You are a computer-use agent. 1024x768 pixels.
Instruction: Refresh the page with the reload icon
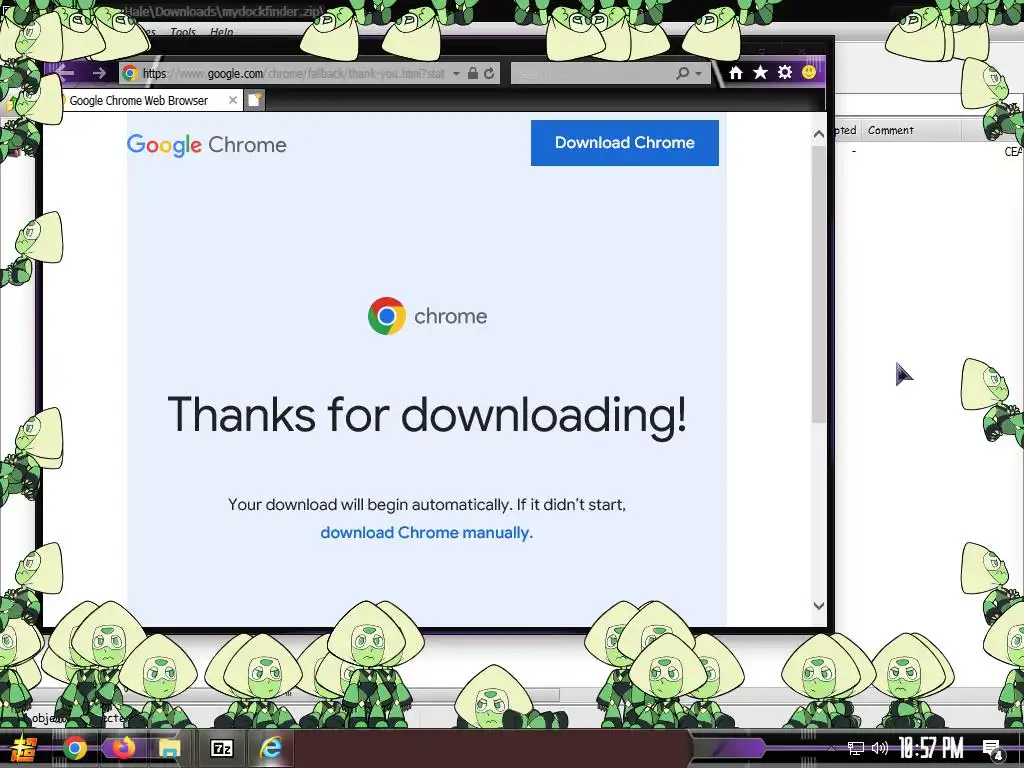pyautogui.click(x=489, y=73)
